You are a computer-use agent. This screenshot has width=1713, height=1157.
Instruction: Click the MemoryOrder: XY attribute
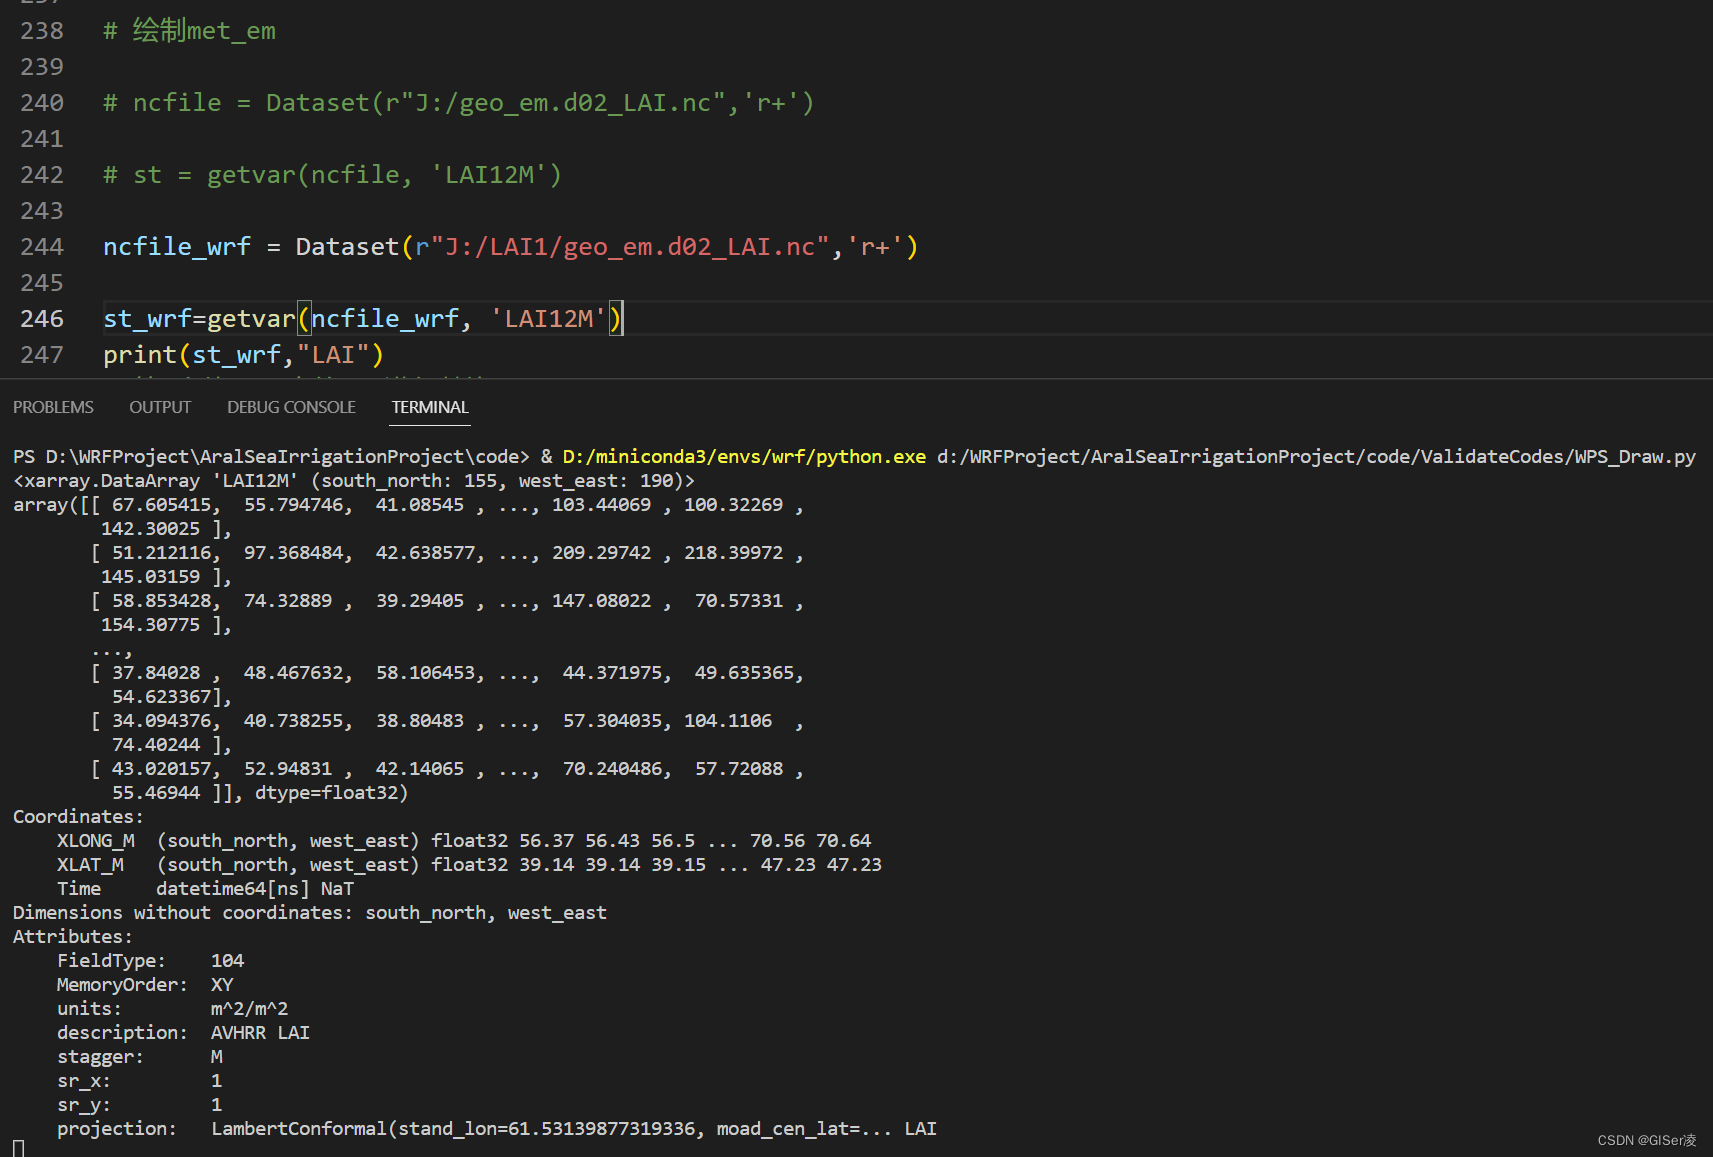tap(145, 985)
